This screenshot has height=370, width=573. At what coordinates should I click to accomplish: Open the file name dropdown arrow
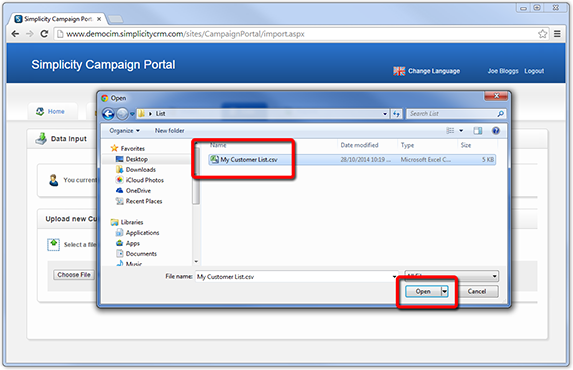click(x=394, y=276)
